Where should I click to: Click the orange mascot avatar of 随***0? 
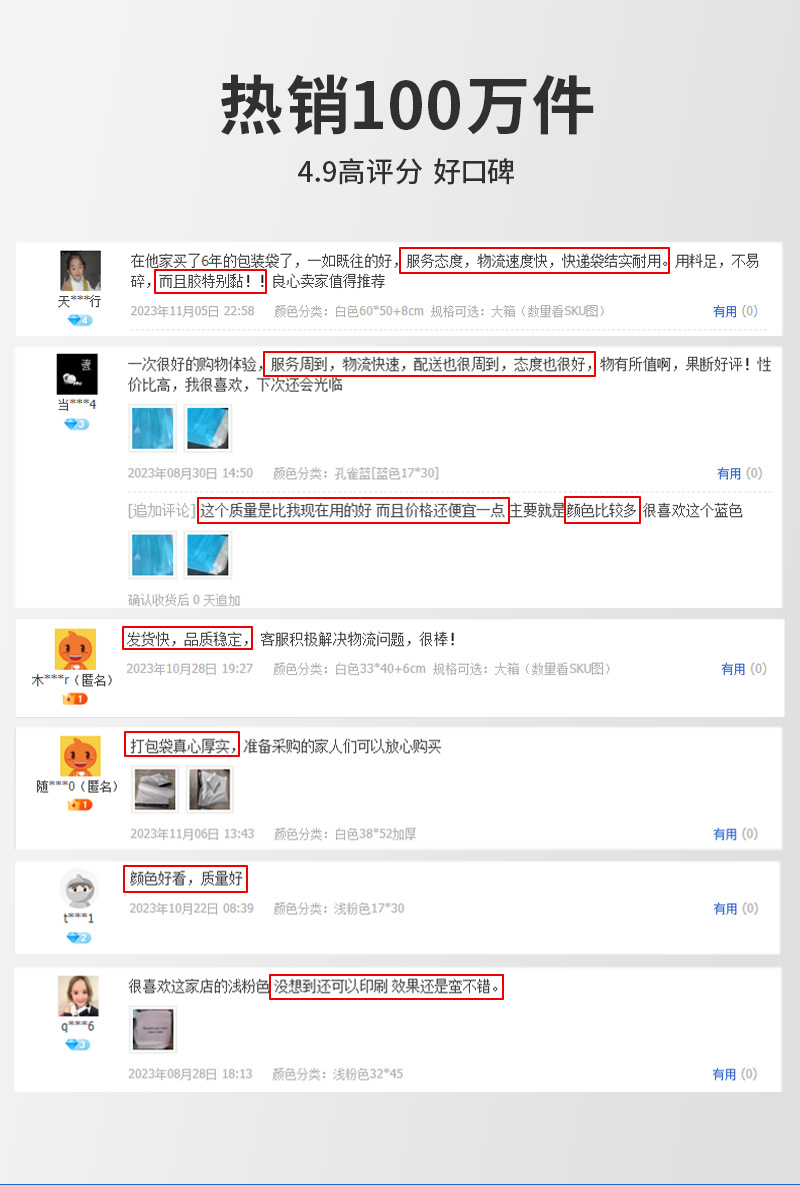80,756
